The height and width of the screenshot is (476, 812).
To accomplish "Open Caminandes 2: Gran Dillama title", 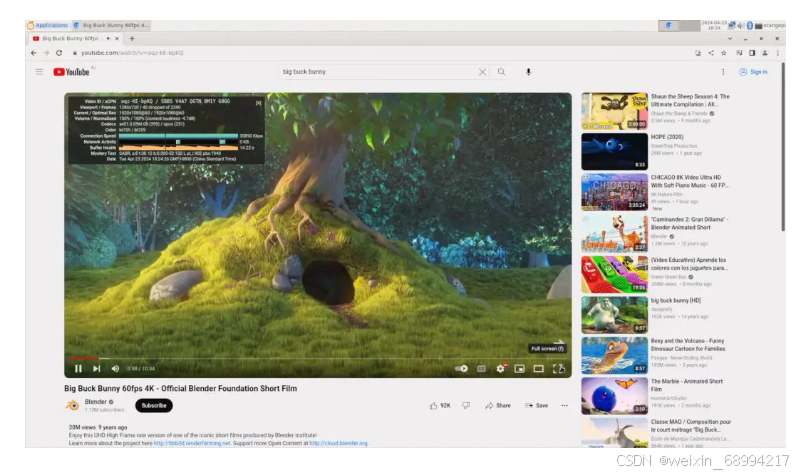I will point(689,223).
